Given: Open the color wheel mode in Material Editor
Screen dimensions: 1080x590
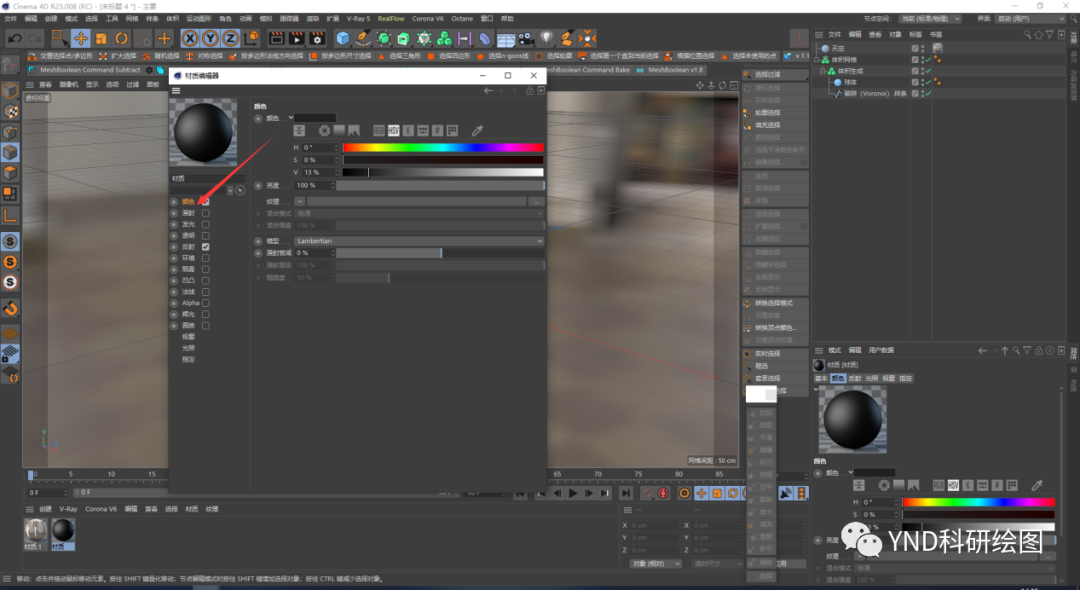Looking at the screenshot, I should [324, 130].
